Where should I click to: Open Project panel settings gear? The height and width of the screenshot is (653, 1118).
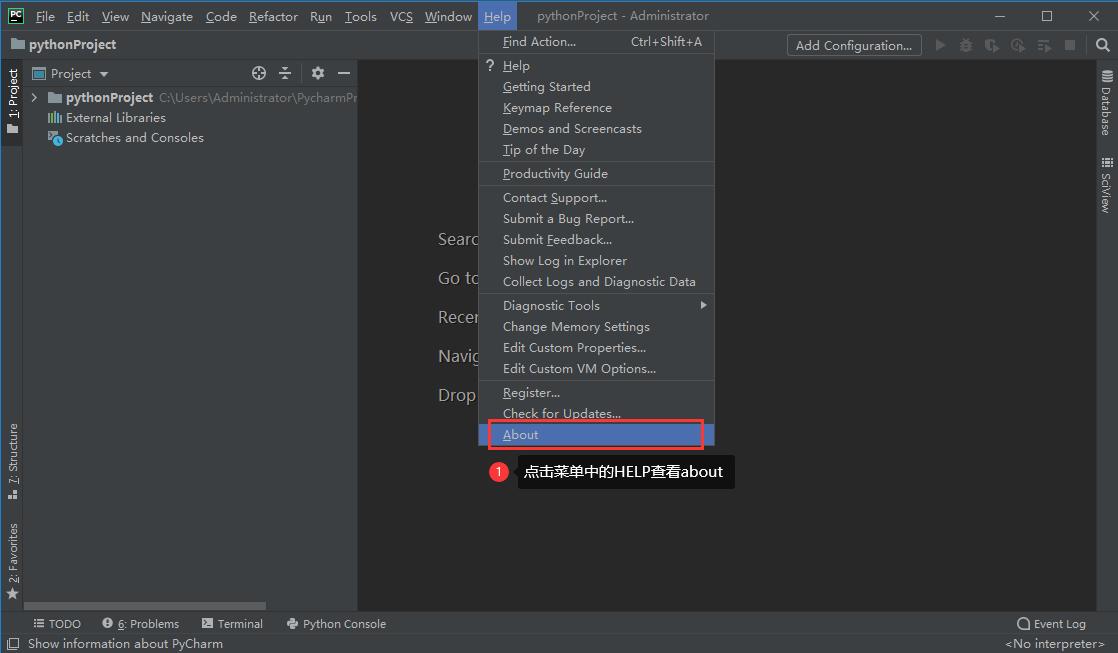pyautogui.click(x=318, y=73)
